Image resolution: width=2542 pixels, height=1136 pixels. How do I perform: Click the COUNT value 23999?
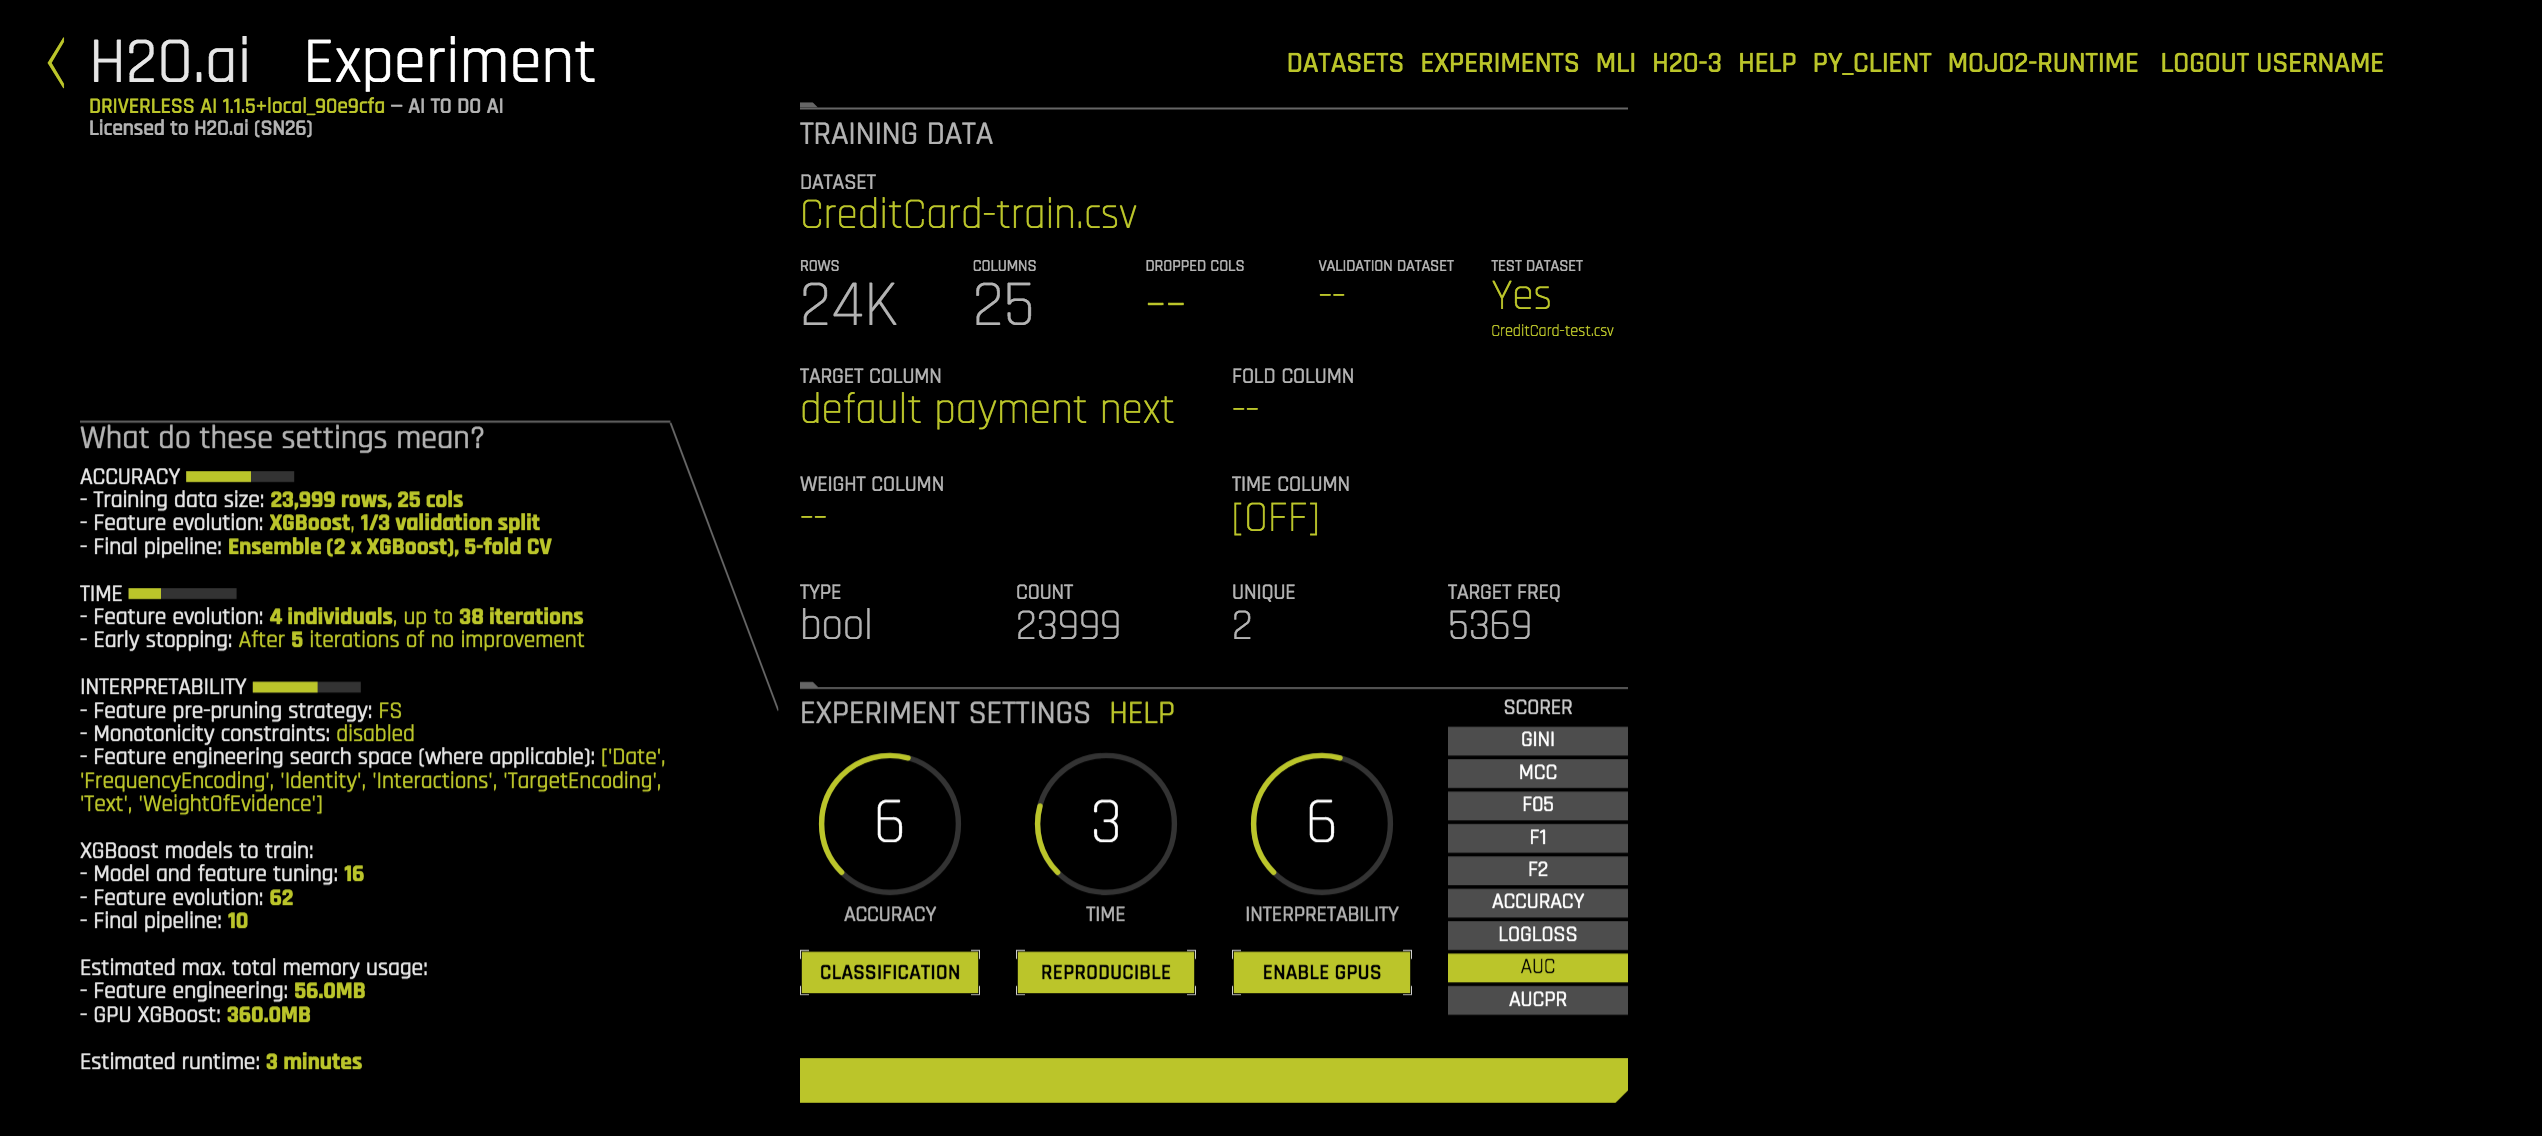[1068, 626]
